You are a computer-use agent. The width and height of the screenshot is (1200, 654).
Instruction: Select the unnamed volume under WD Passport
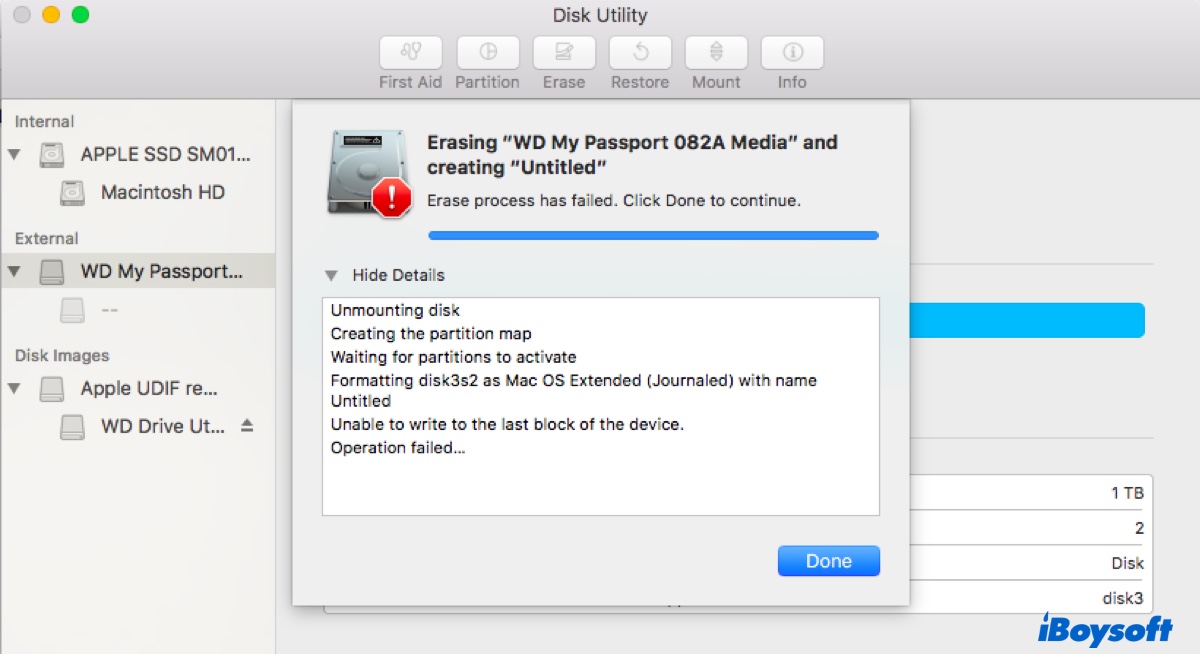(x=109, y=310)
